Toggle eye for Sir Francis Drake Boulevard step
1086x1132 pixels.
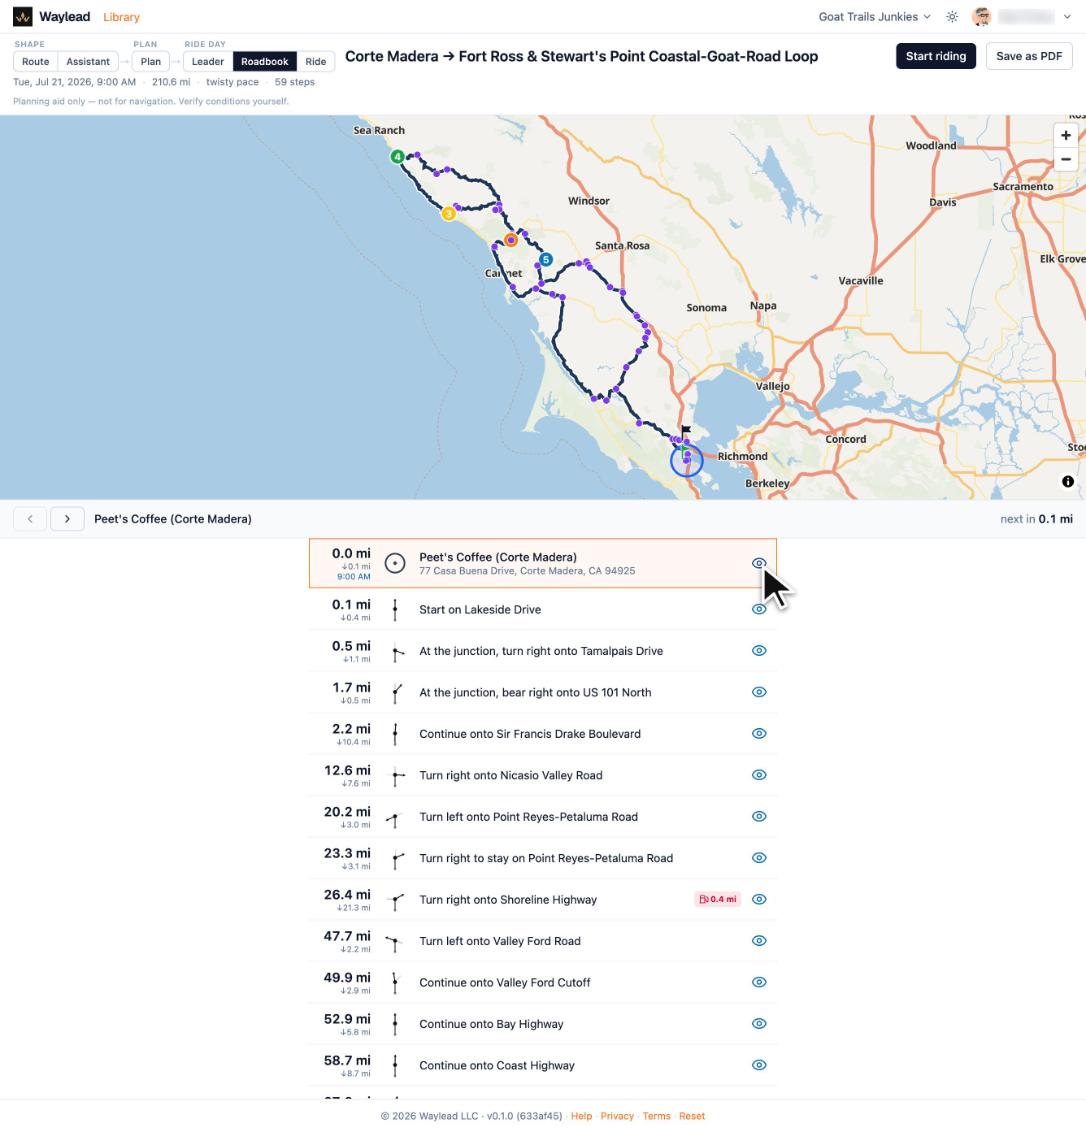[759, 733]
